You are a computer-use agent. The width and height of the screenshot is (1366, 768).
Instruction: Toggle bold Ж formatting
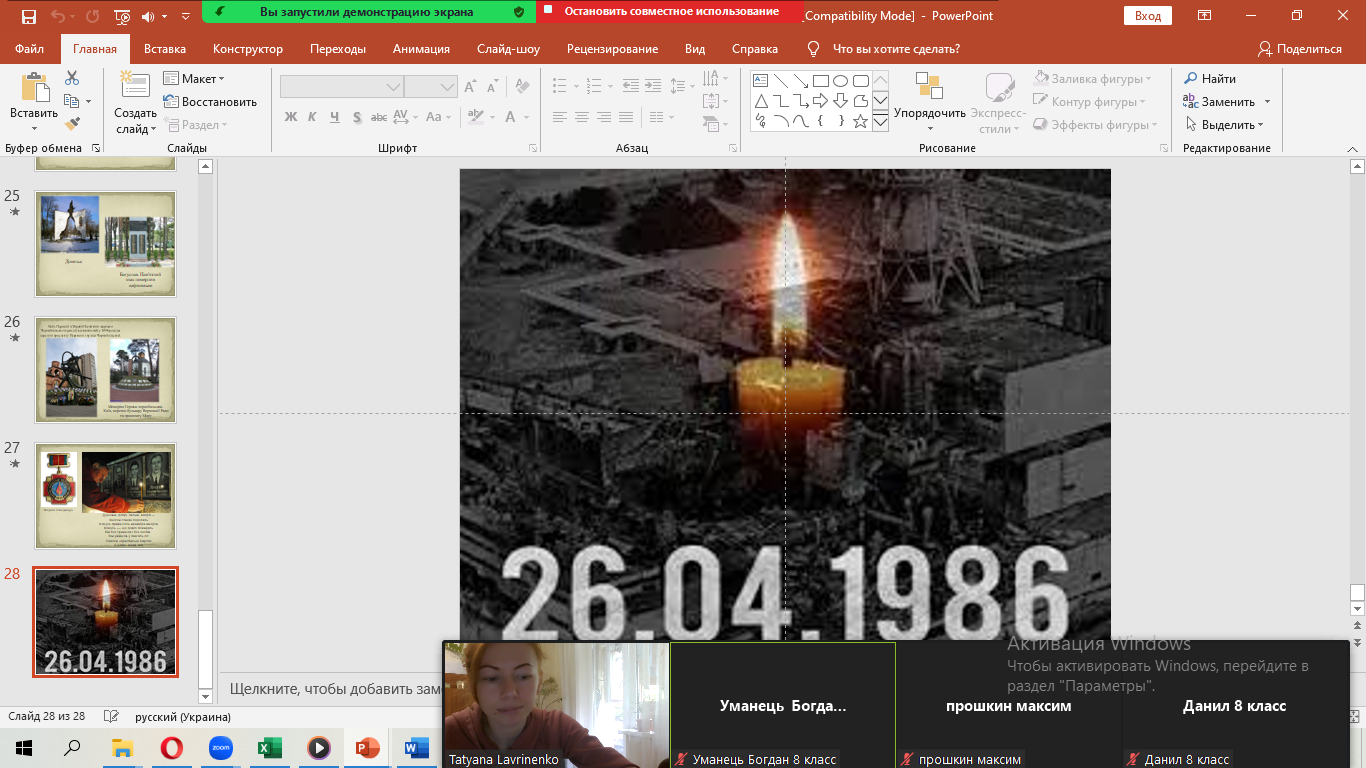coord(291,117)
